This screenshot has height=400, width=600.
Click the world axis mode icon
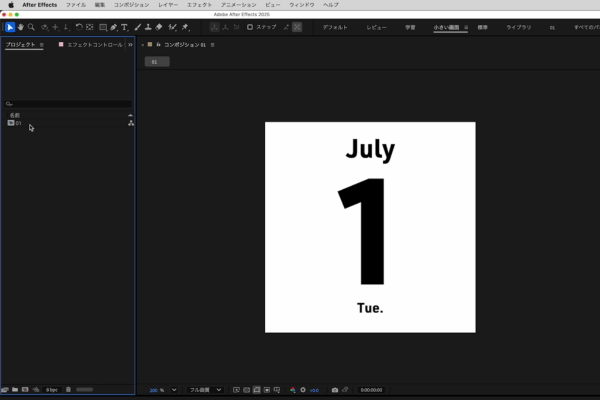pos(225,27)
